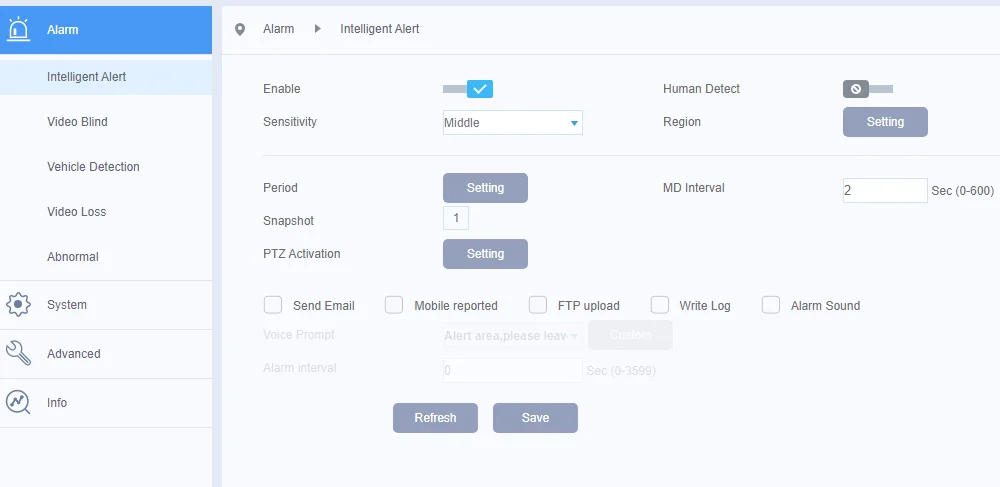
Task: Select Video Blind in the sidebar
Action: [x=77, y=122]
